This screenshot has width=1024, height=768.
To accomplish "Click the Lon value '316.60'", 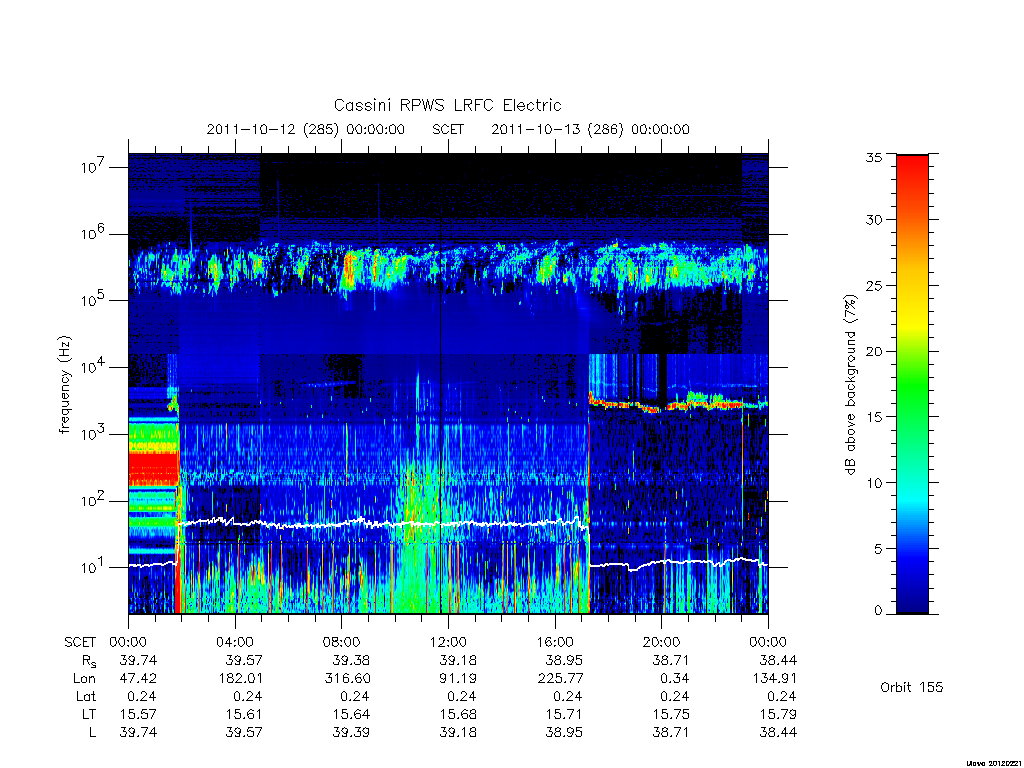I will (x=347, y=679).
